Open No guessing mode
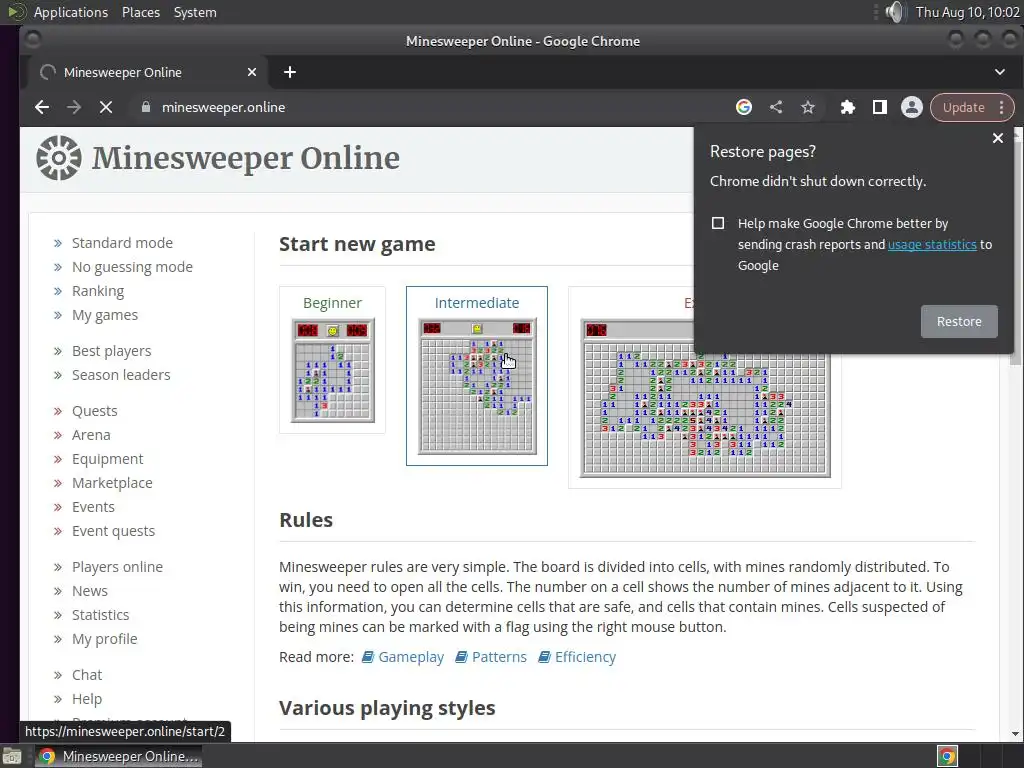Screen dimensions: 1024x768 coord(132,267)
